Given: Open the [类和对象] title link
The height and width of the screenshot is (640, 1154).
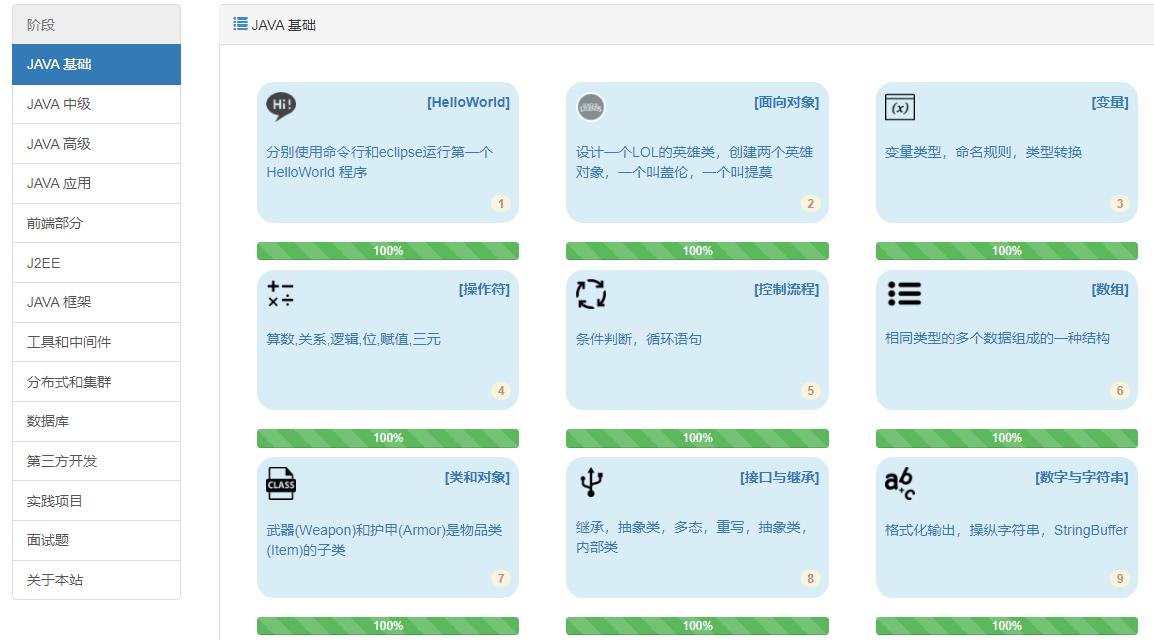Looking at the screenshot, I should [477, 477].
